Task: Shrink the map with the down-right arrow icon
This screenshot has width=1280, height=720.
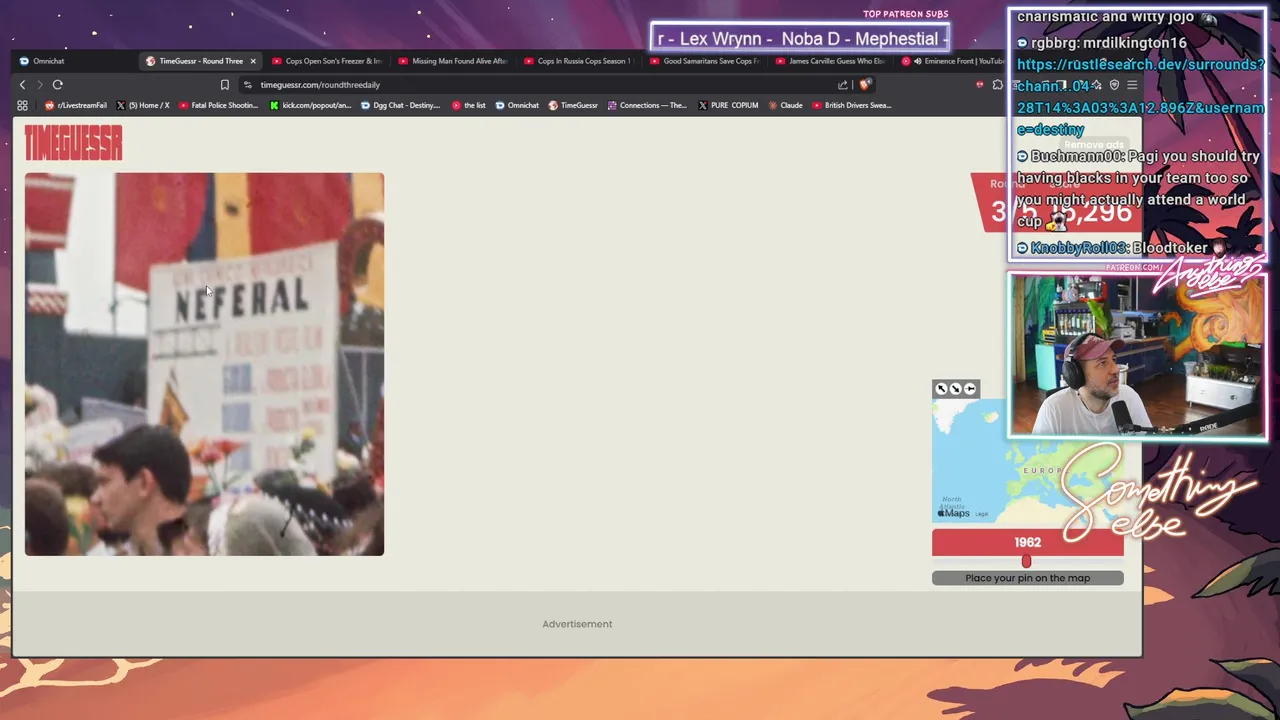Action: coord(955,389)
